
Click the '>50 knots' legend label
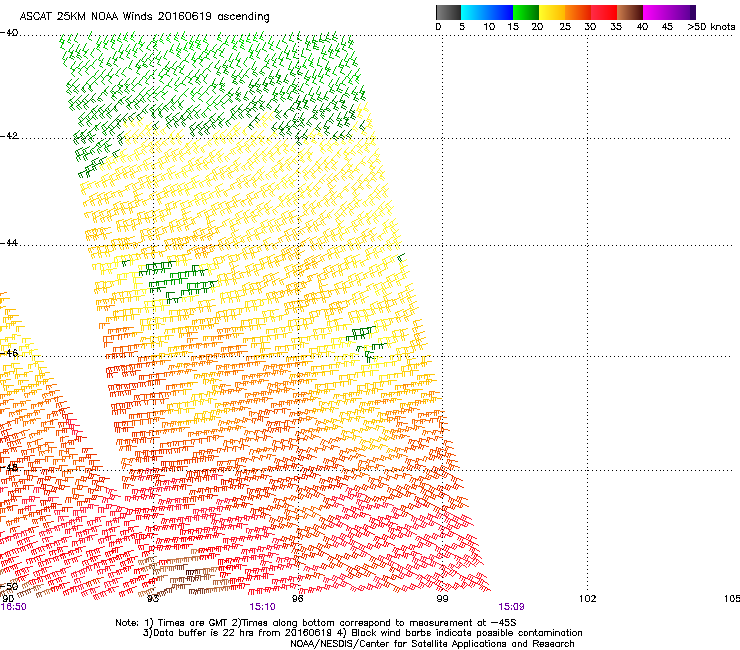711,26
